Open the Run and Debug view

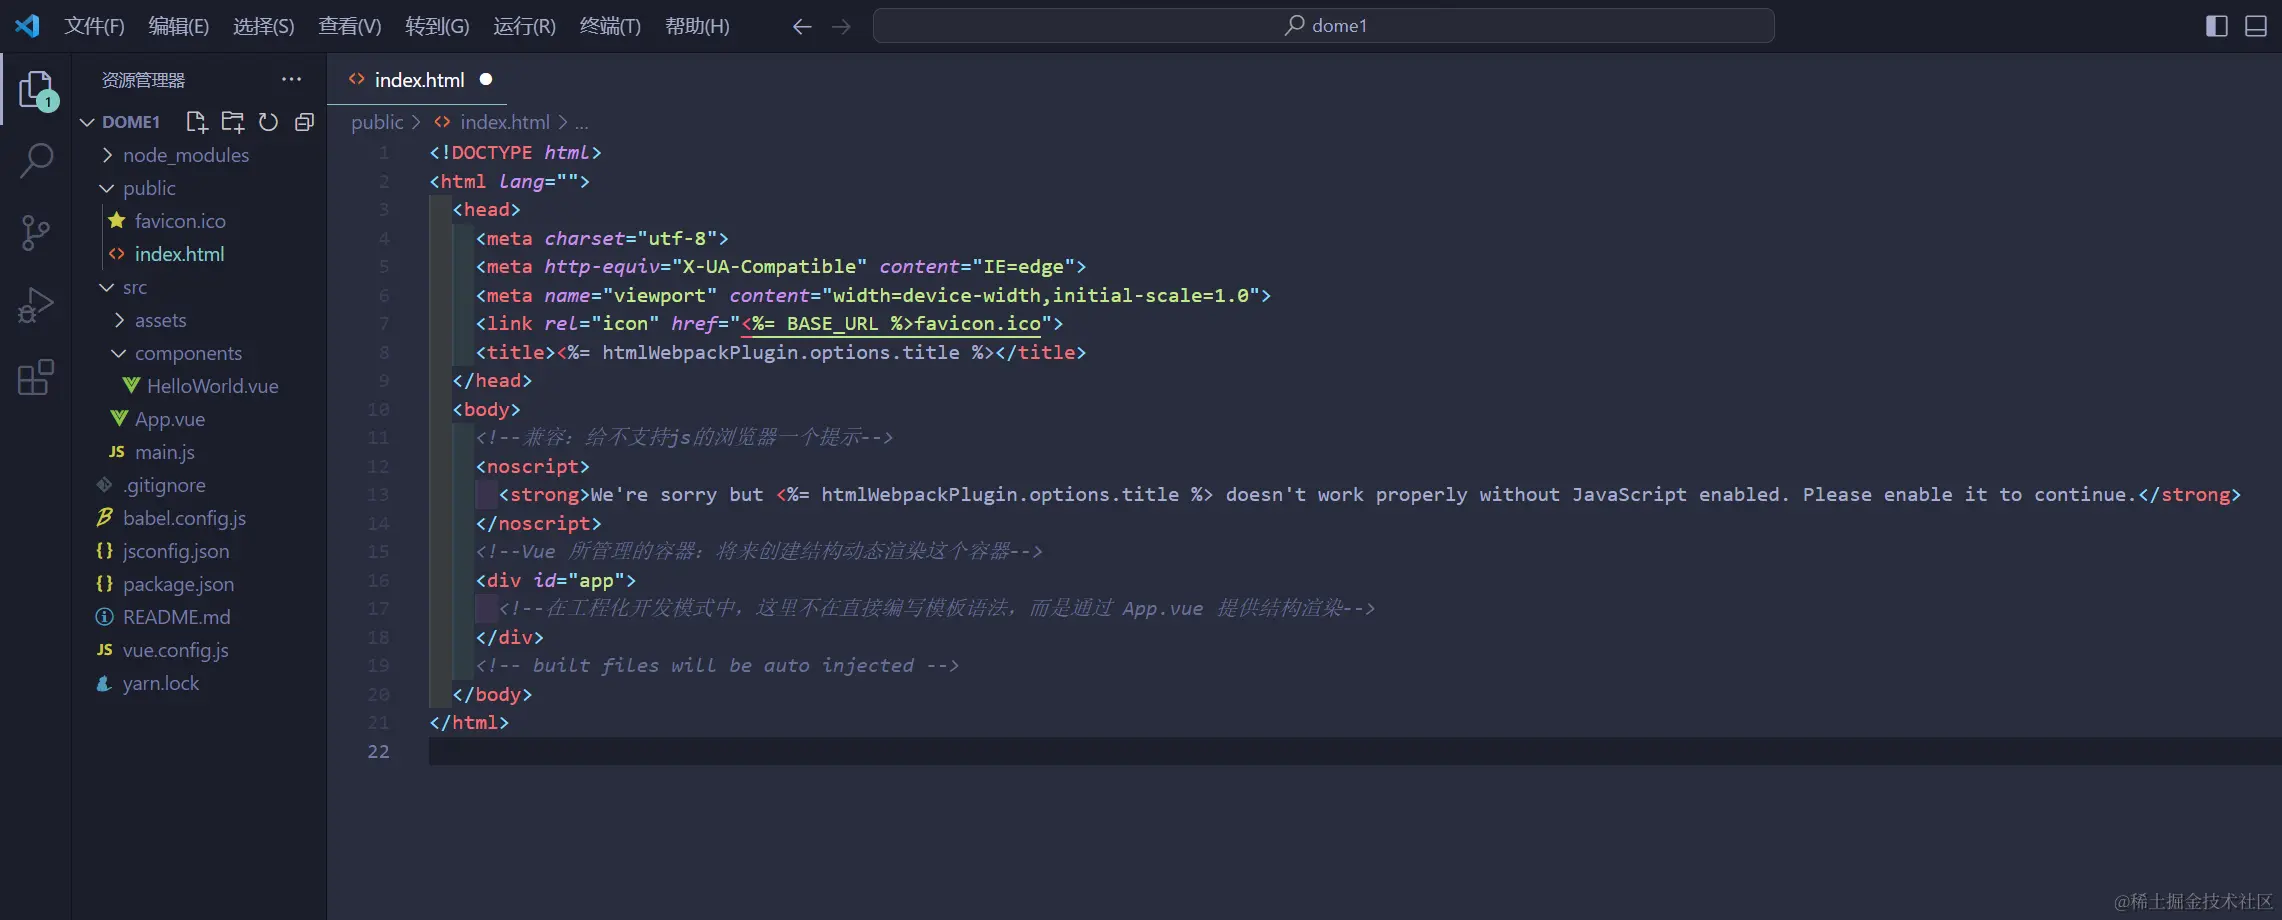point(36,305)
